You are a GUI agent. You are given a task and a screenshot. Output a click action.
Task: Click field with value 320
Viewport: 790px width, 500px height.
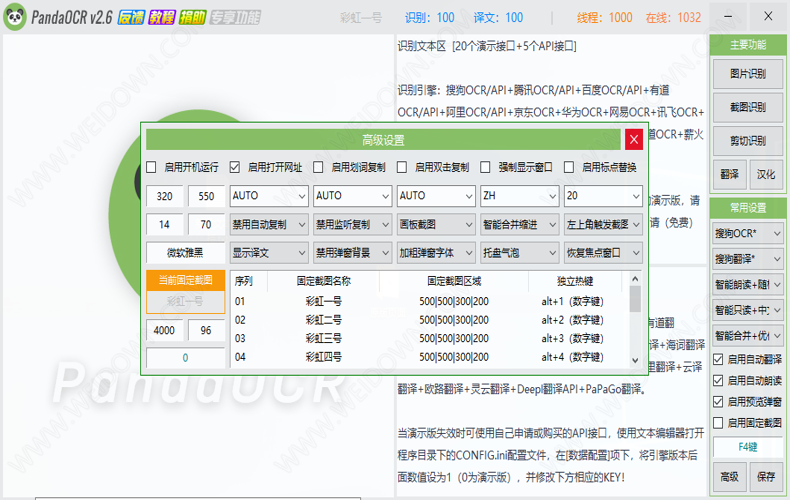(x=164, y=196)
